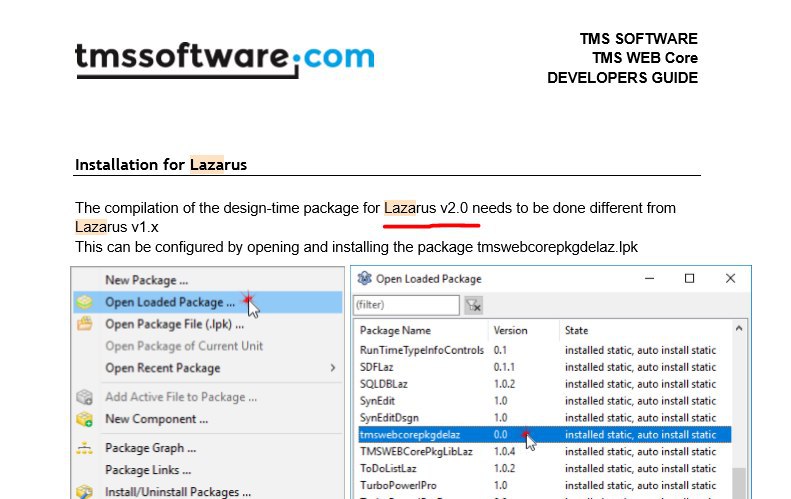Close the Open Loaded Package window

tap(730, 279)
